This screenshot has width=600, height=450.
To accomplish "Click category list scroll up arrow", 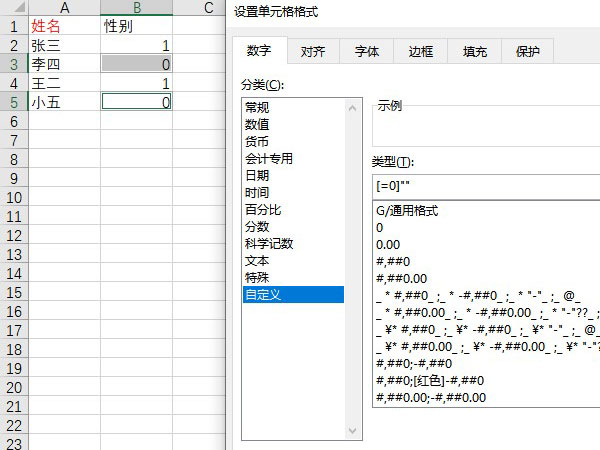I will click(352, 108).
